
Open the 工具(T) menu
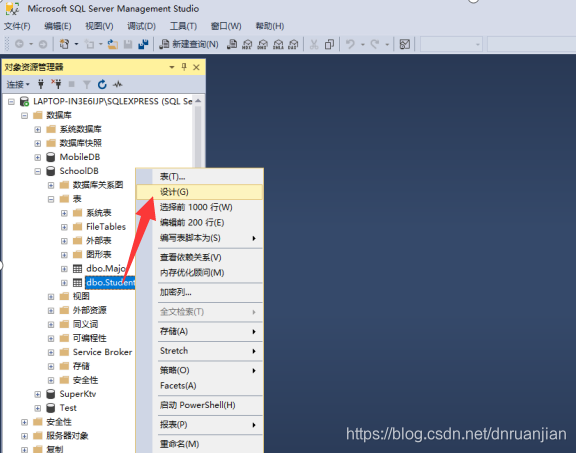click(x=183, y=26)
